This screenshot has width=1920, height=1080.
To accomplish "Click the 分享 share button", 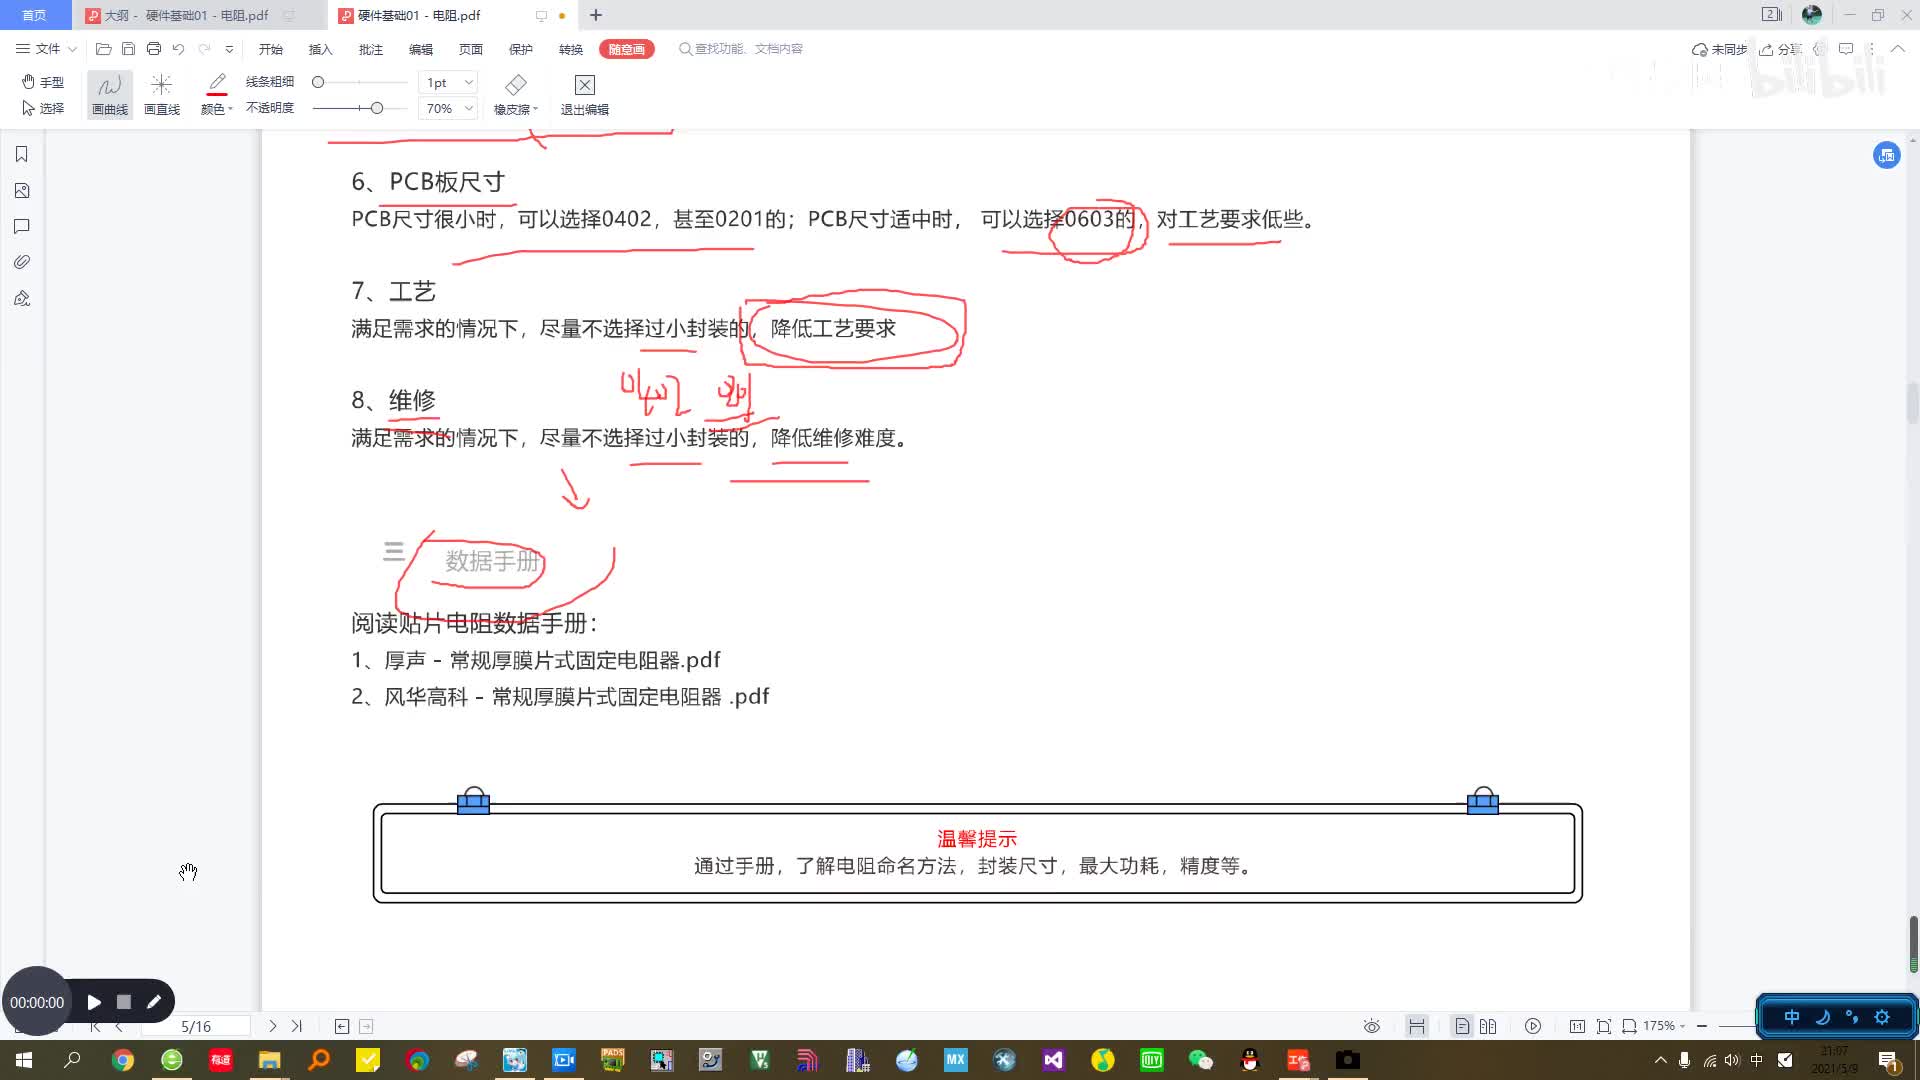I will pos(1780,49).
